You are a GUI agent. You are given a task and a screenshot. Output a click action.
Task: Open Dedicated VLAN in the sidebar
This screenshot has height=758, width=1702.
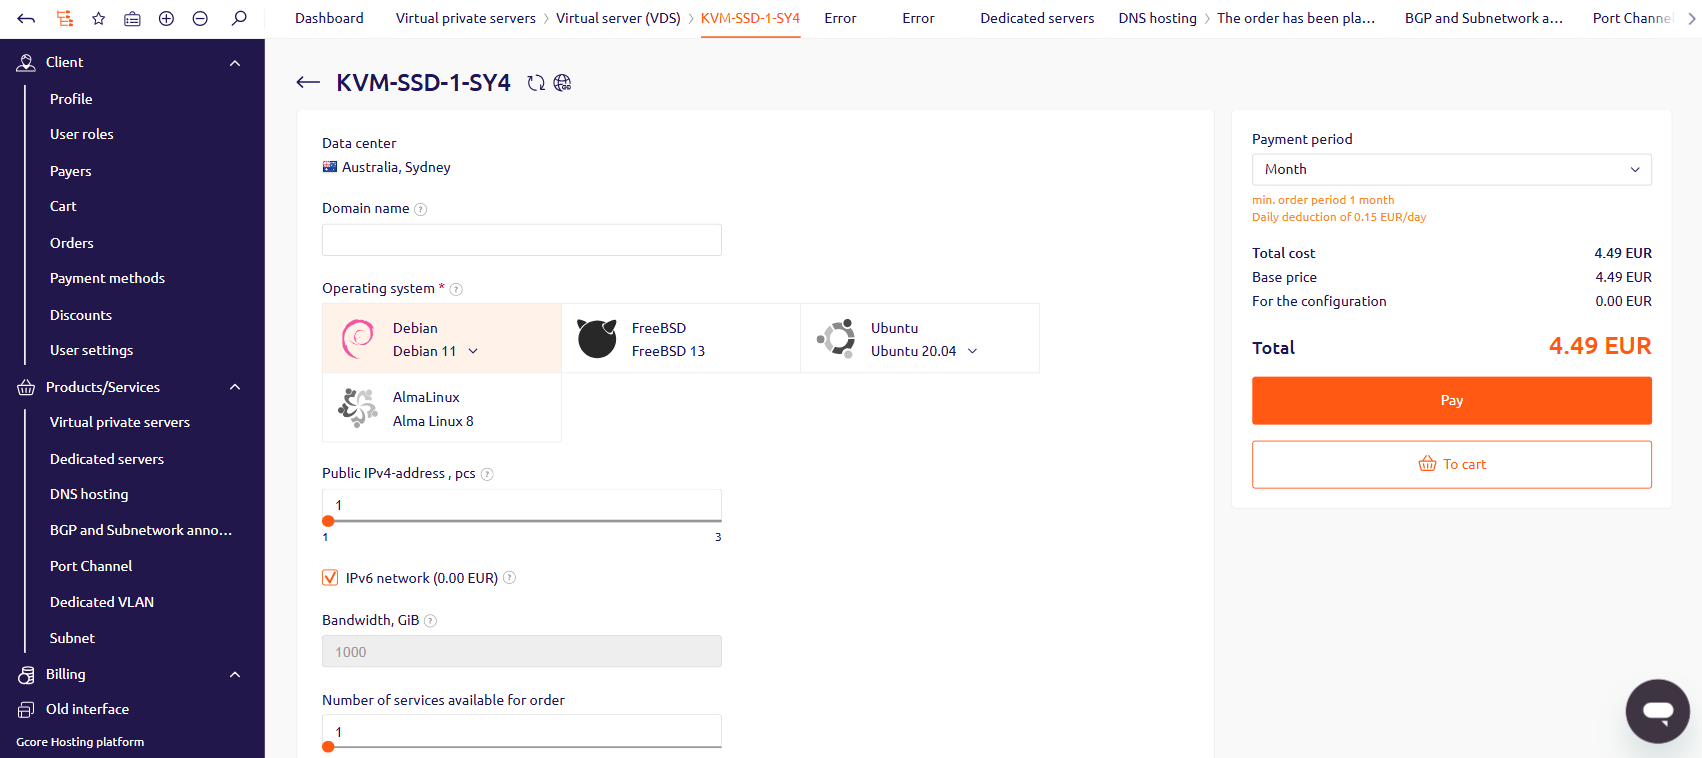pos(102,602)
